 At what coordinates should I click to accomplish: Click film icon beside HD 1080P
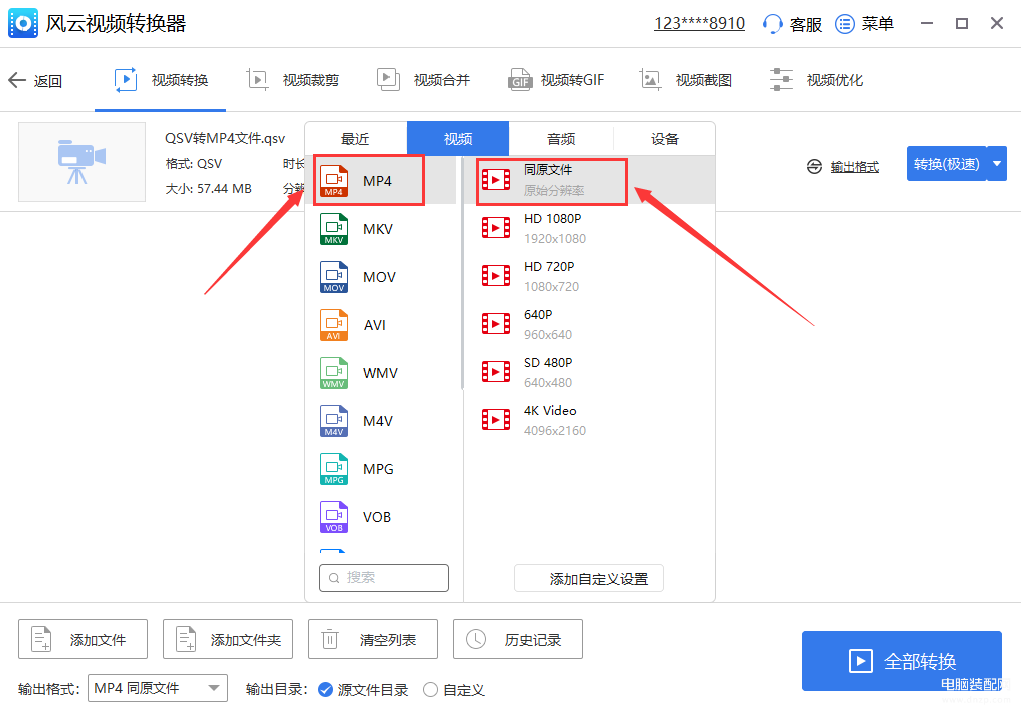coord(496,228)
